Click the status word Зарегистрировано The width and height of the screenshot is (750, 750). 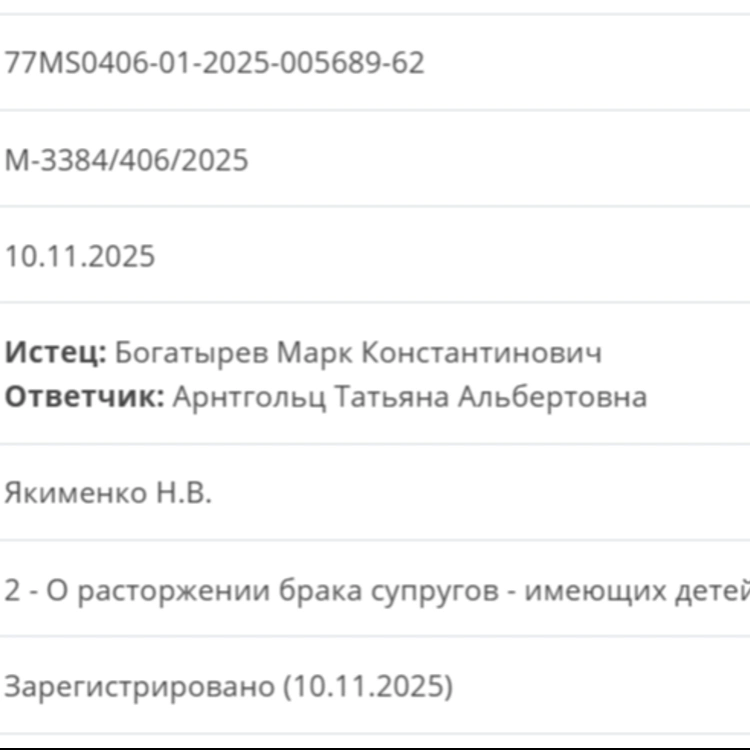point(138,687)
